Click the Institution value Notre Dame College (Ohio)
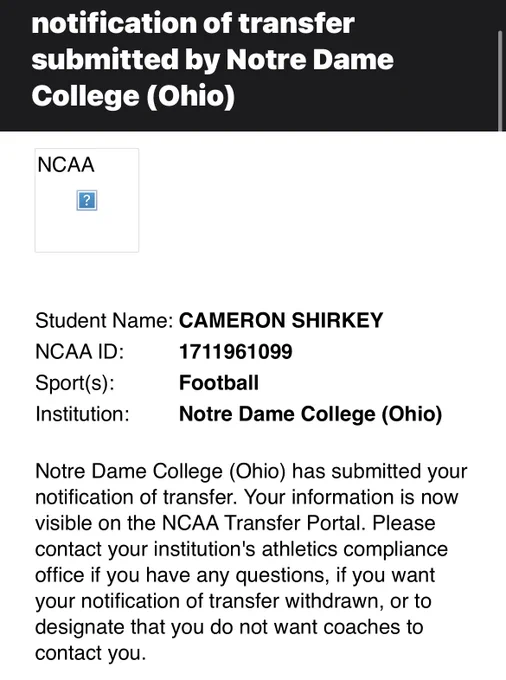Image resolution: width=506 pixels, height=680 pixels. point(310,414)
